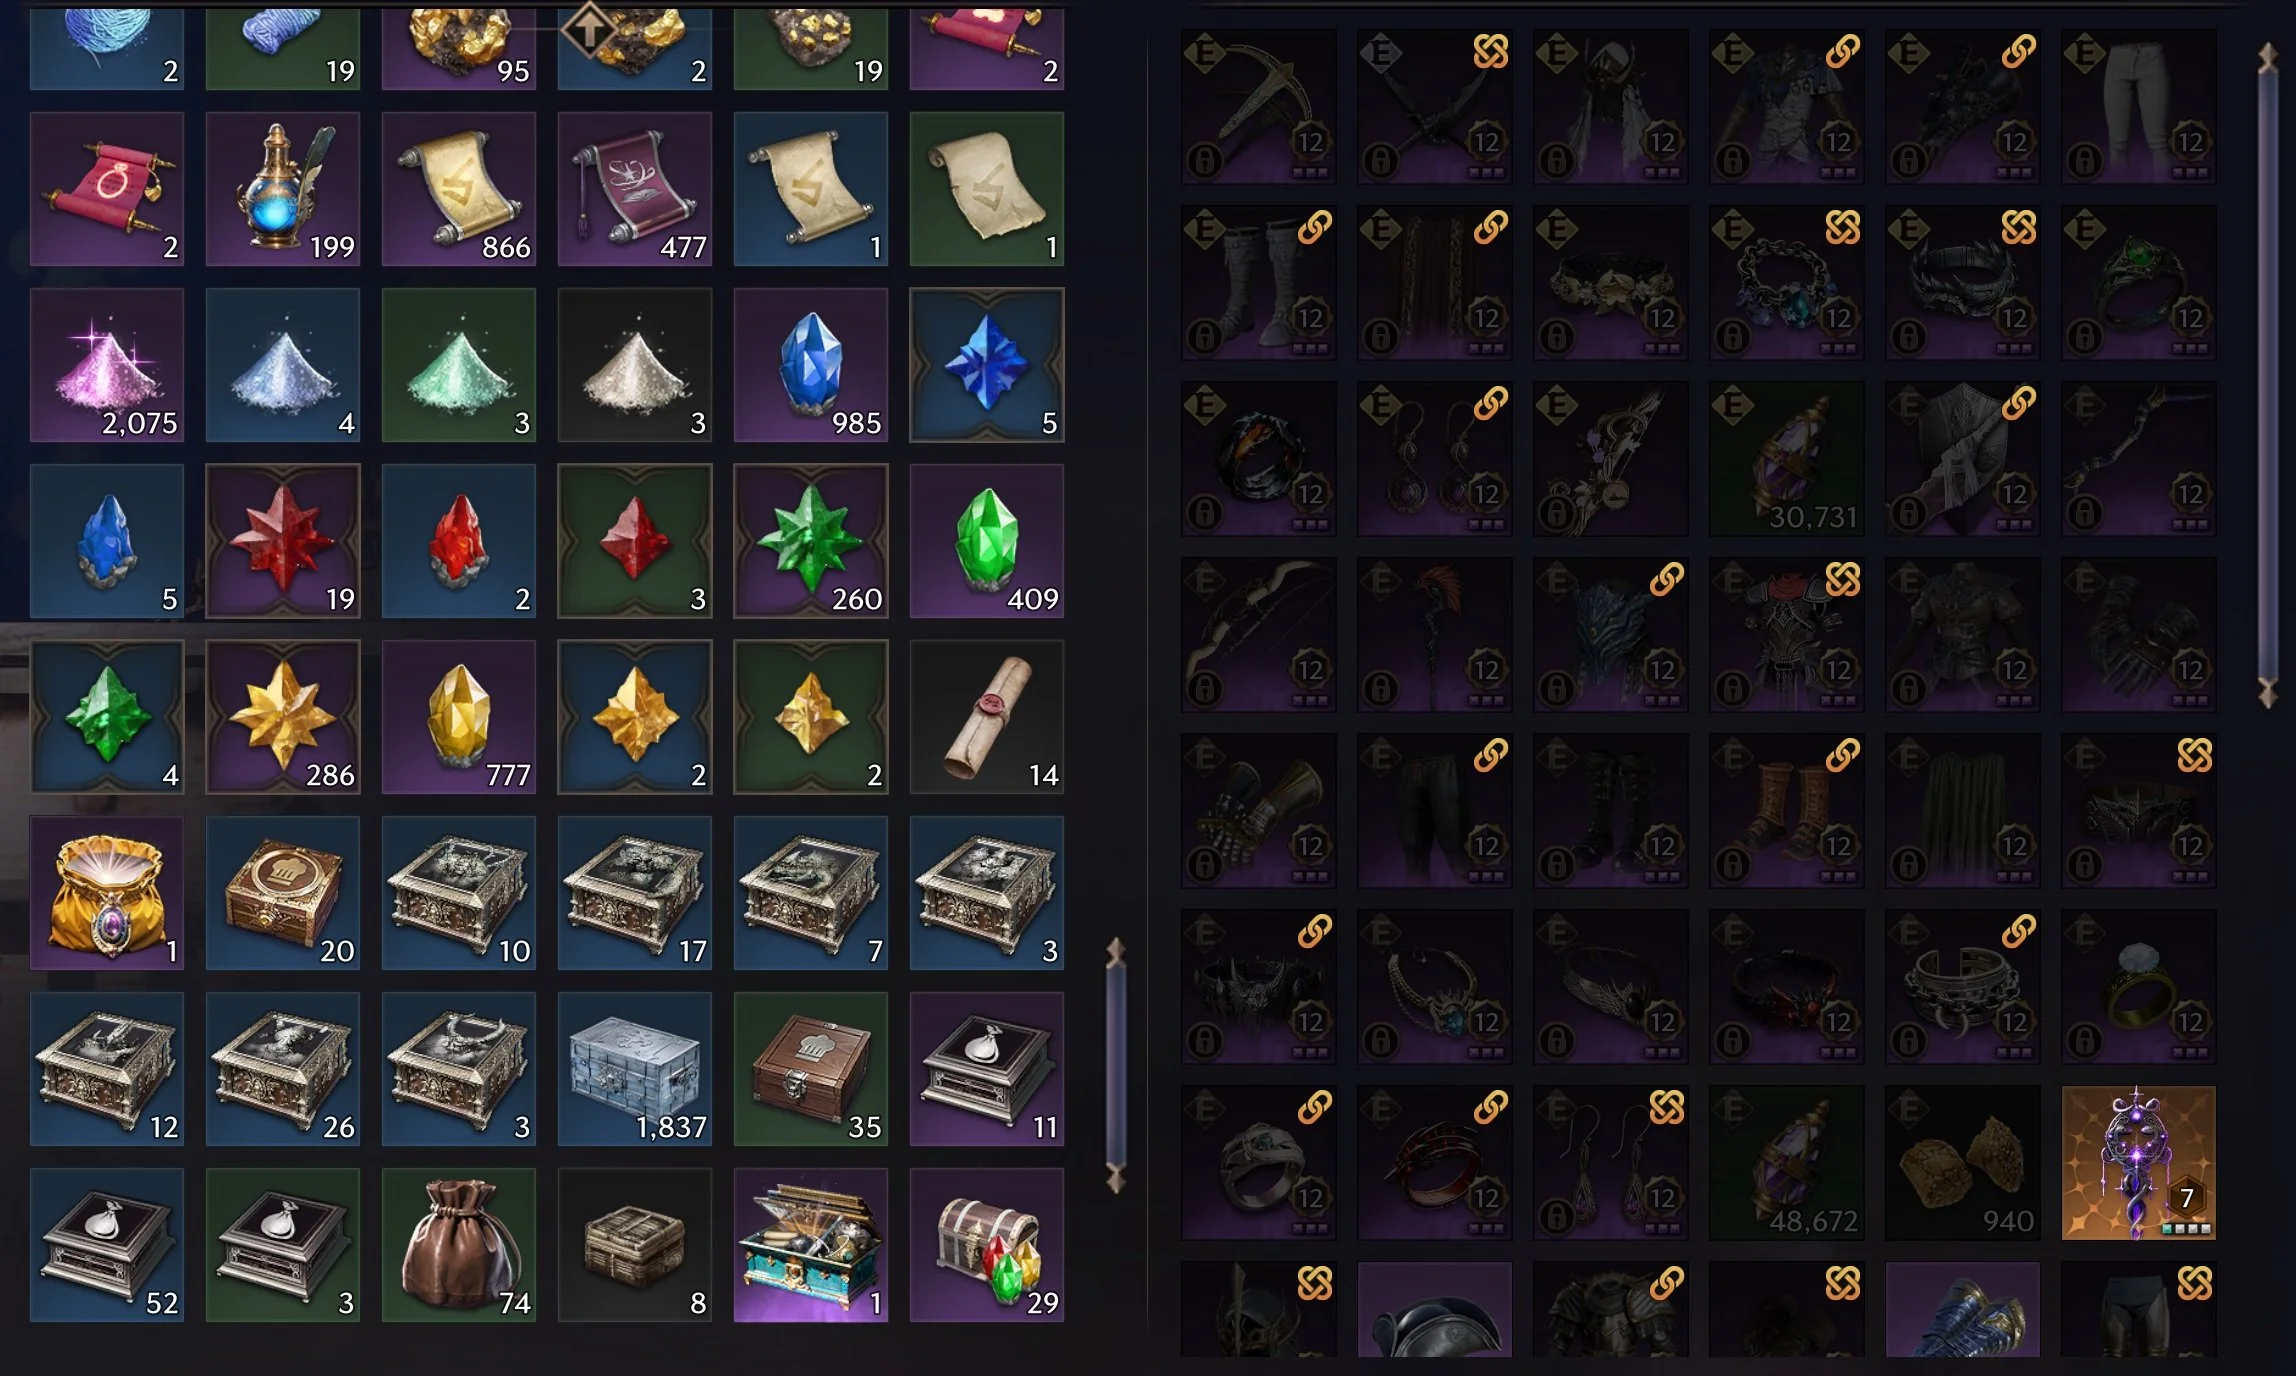Select the gold ore stack of 940
This screenshot has width=2296, height=1376.
tap(1963, 1163)
